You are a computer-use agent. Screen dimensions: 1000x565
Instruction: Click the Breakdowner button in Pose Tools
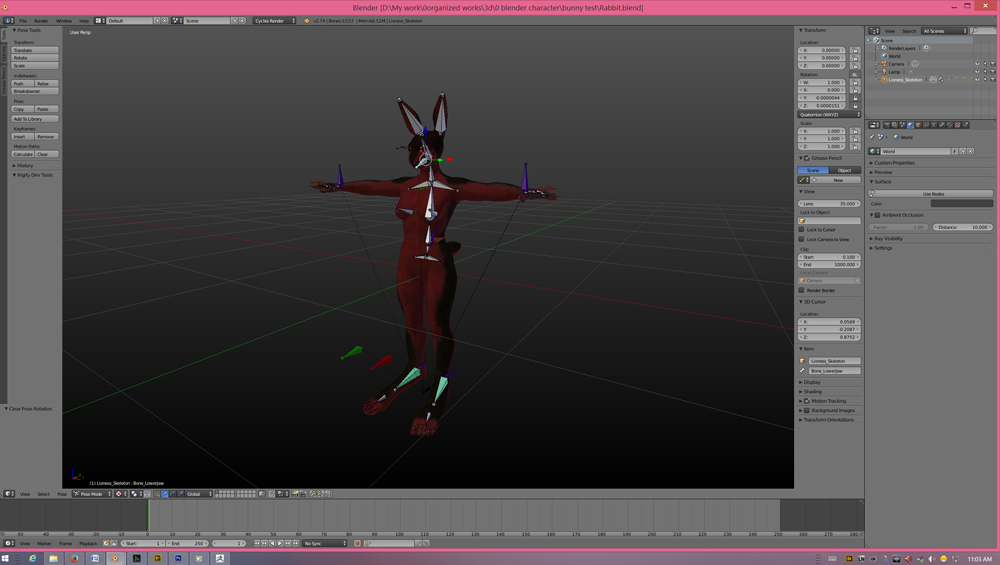[x=34, y=91]
